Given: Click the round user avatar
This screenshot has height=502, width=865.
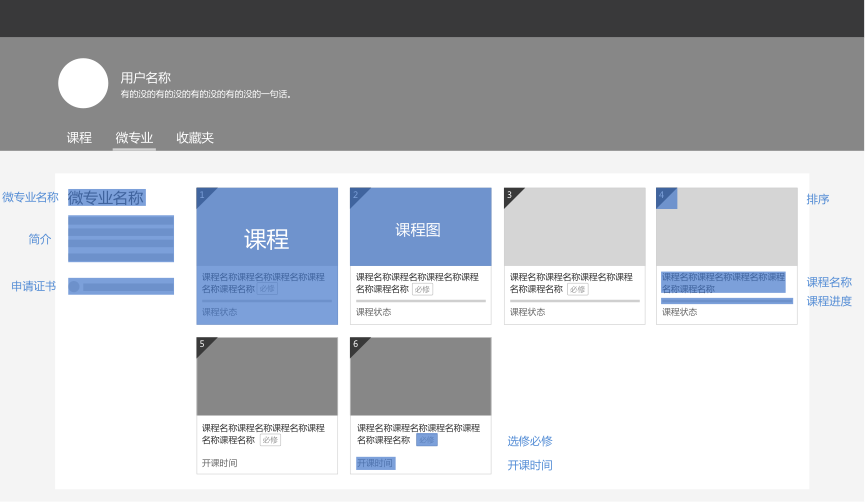Looking at the screenshot, I should pyautogui.click(x=83, y=83).
